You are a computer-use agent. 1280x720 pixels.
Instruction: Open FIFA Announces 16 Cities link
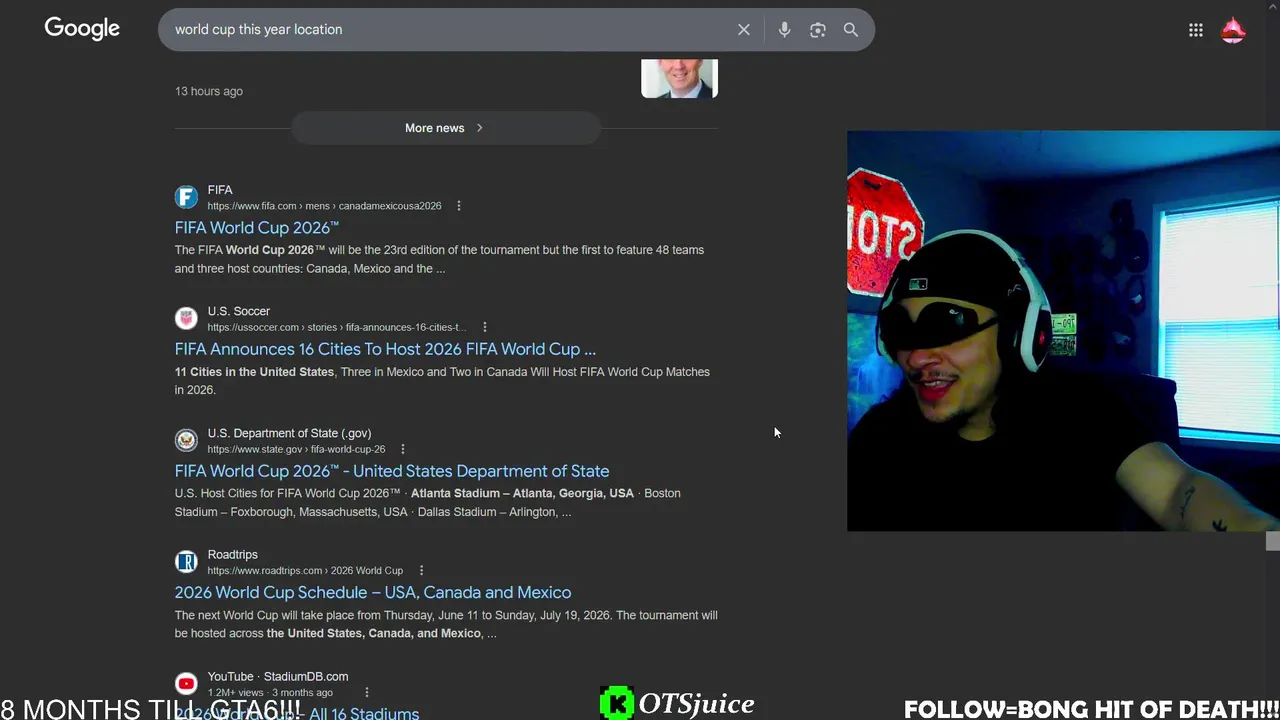[385, 349]
